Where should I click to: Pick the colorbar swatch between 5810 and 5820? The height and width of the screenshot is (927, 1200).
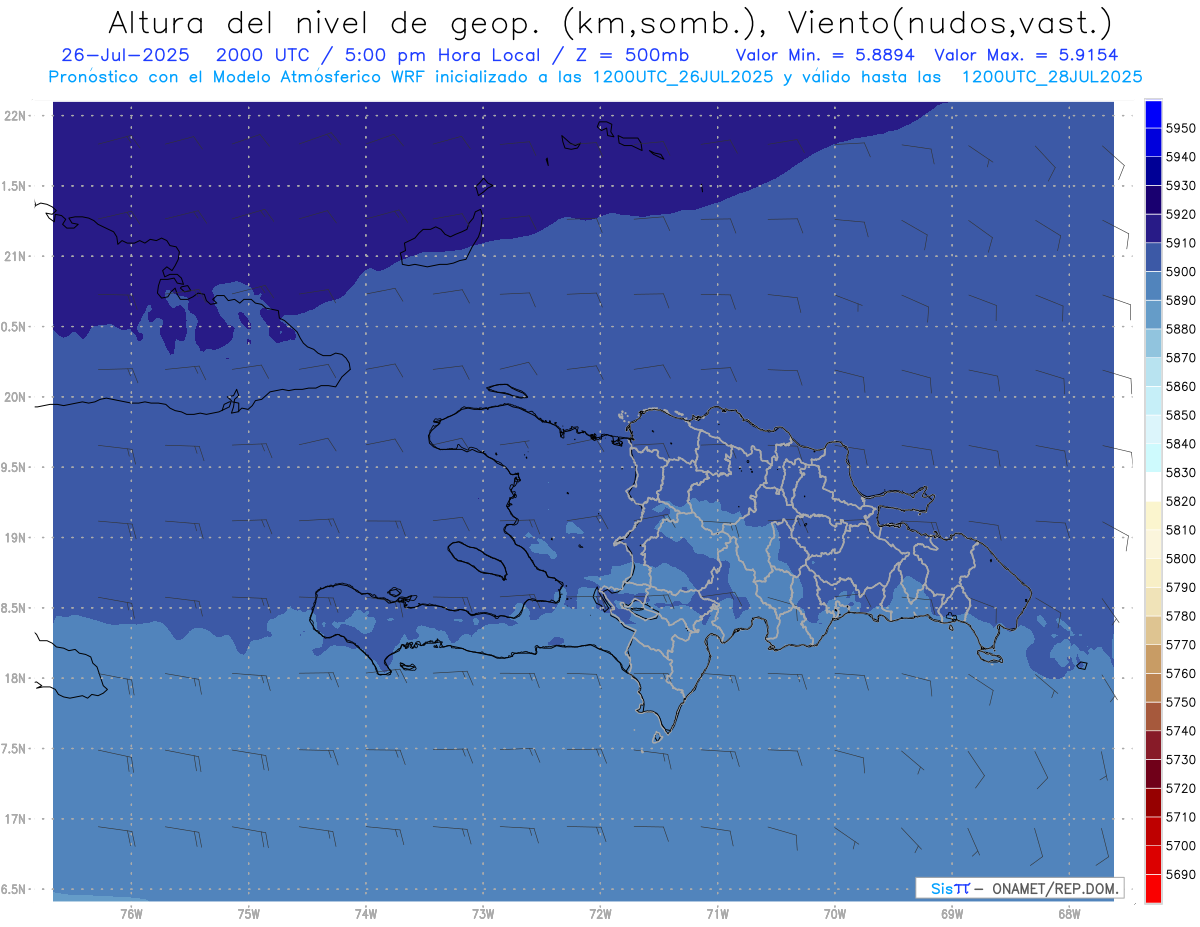coord(1152,516)
